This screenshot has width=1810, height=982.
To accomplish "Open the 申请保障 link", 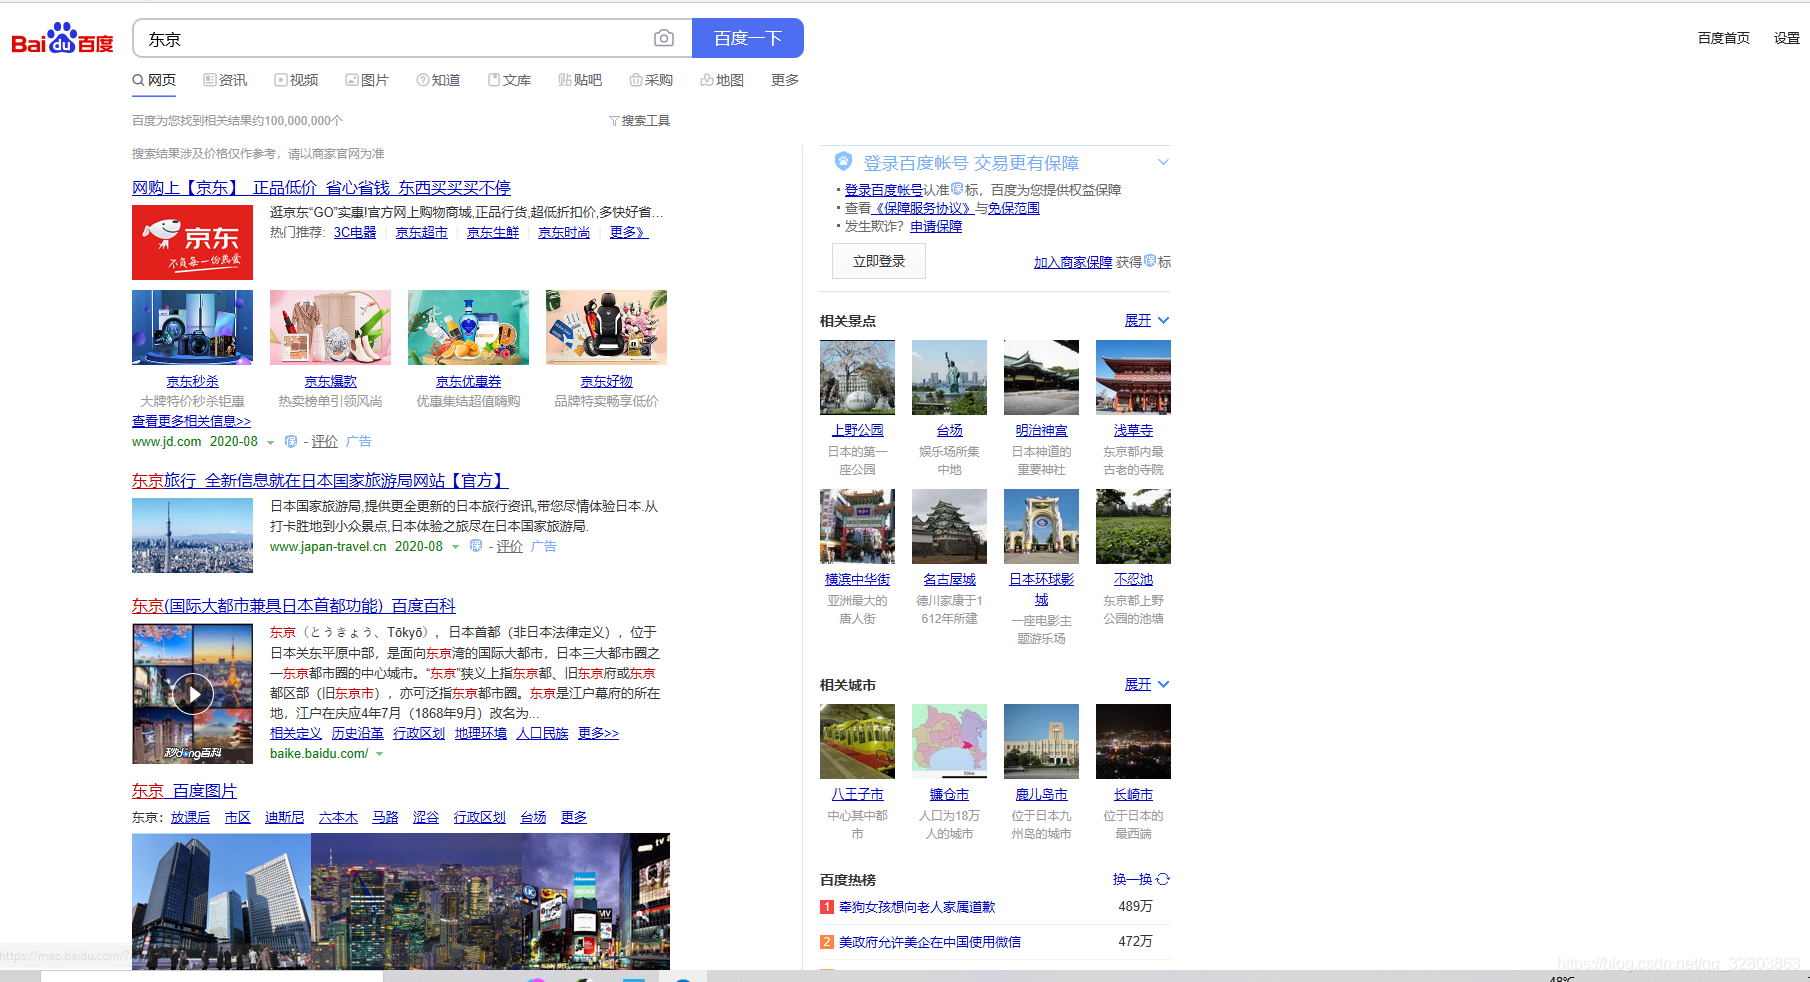I will (936, 226).
